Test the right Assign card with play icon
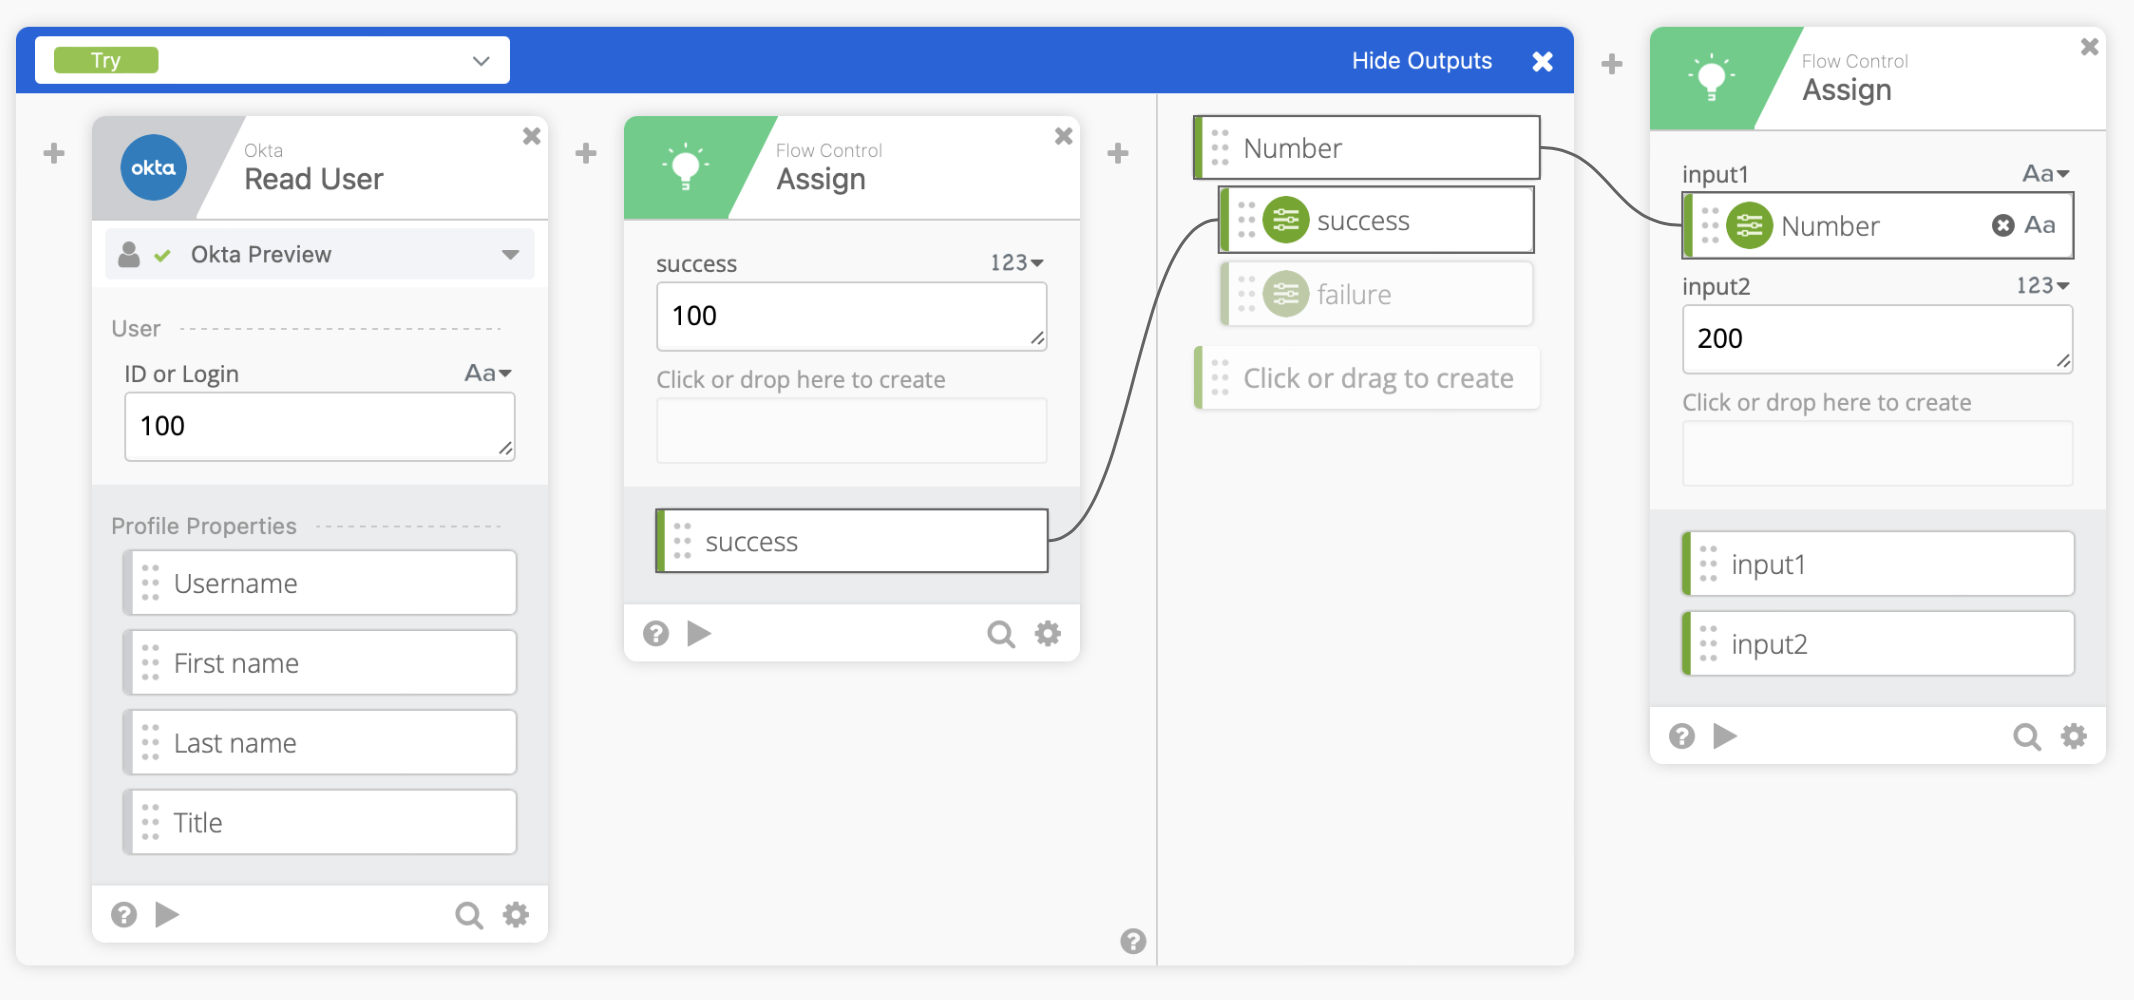 tap(1725, 737)
